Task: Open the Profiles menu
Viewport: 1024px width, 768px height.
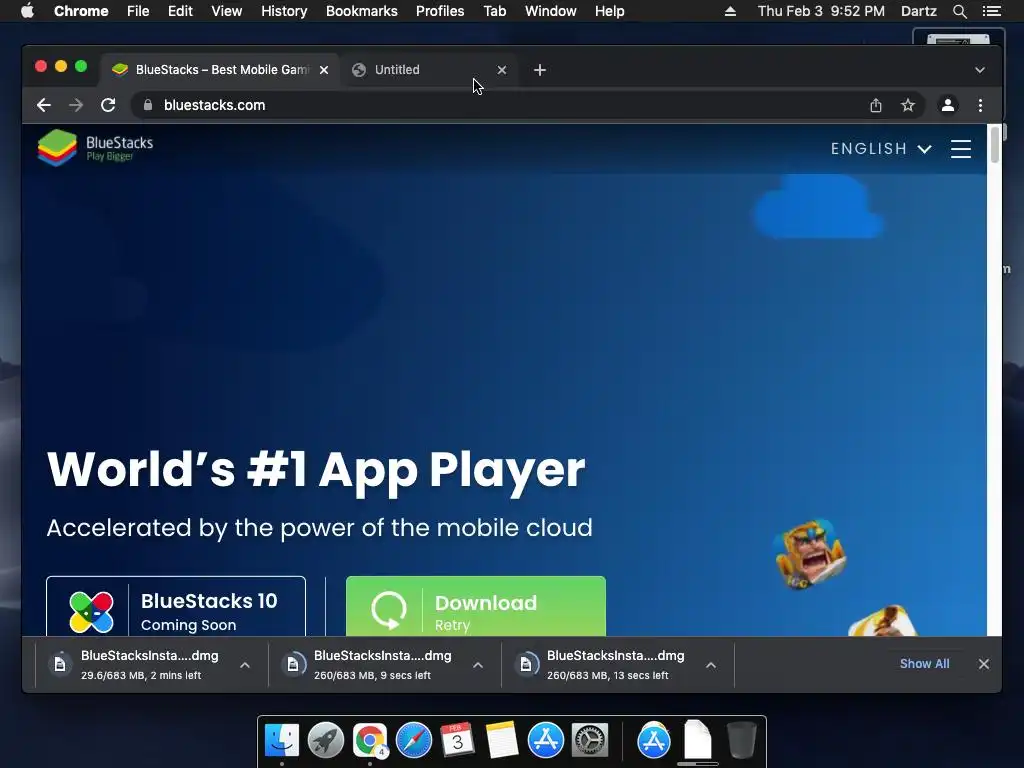Action: [440, 11]
